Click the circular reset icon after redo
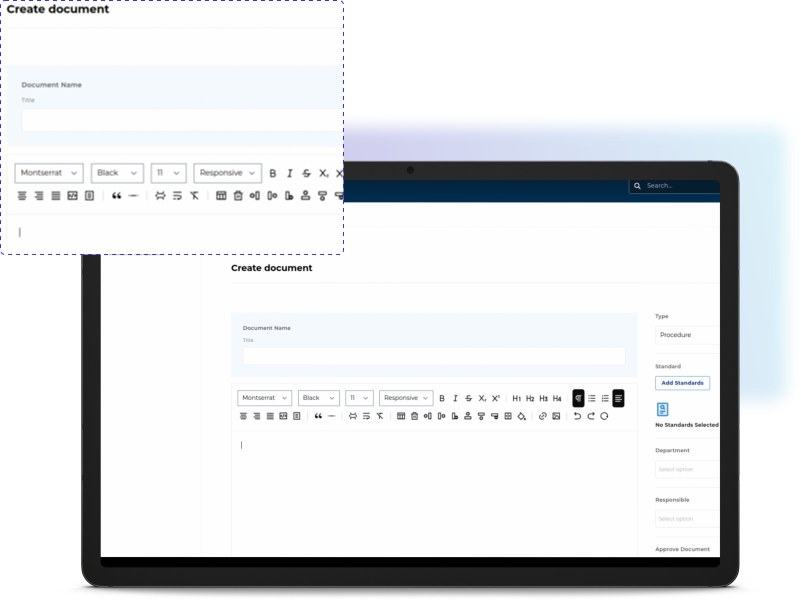Image resolution: width=801 pixels, height=601 pixels. (604, 416)
